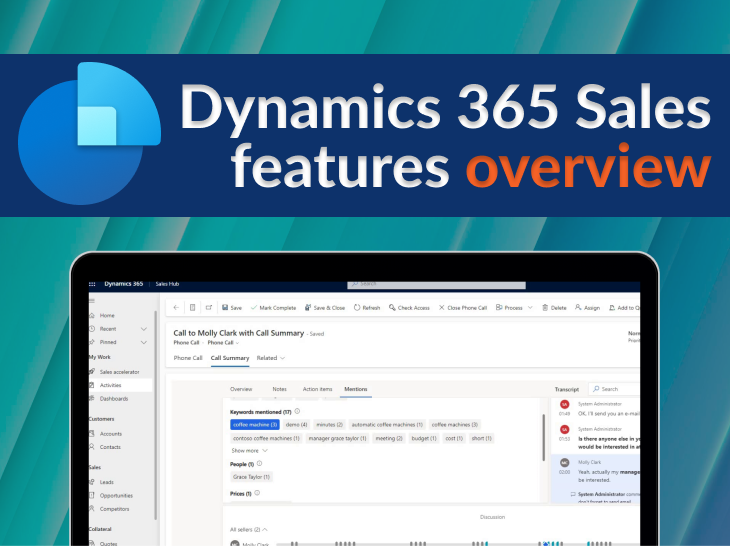Select the Mentions sub-tab
Screen dimensions: 730x546
coord(356,389)
